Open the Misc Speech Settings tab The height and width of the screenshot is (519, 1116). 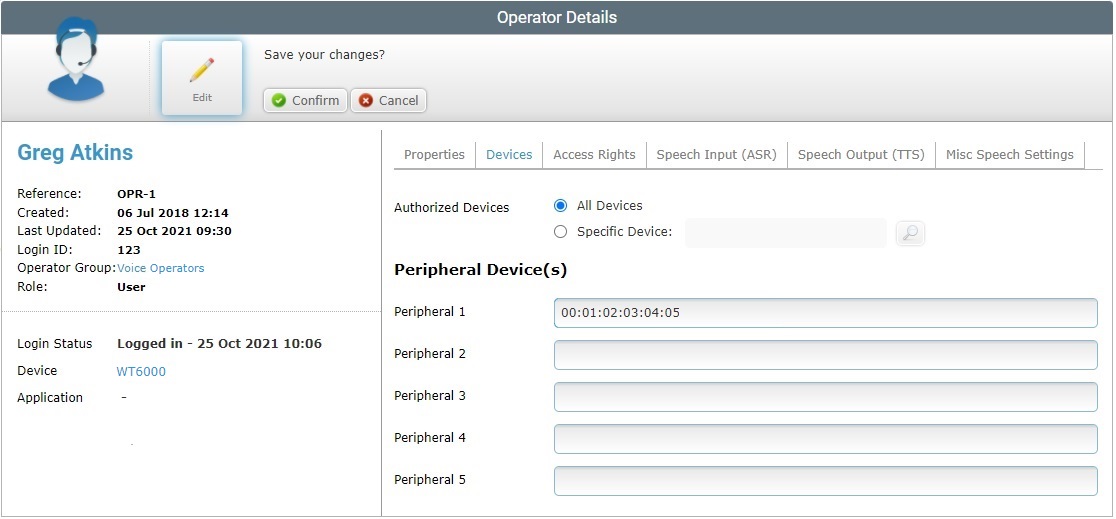[x=1009, y=154]
